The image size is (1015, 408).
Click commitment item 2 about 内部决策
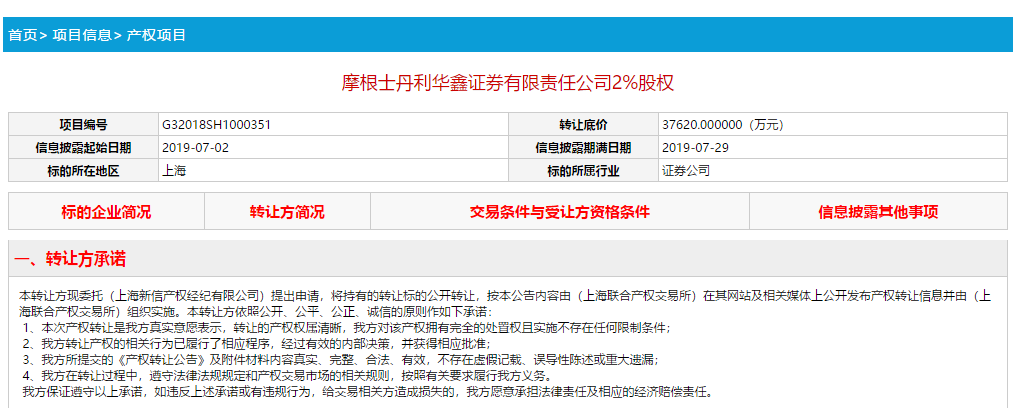point(256,343)
